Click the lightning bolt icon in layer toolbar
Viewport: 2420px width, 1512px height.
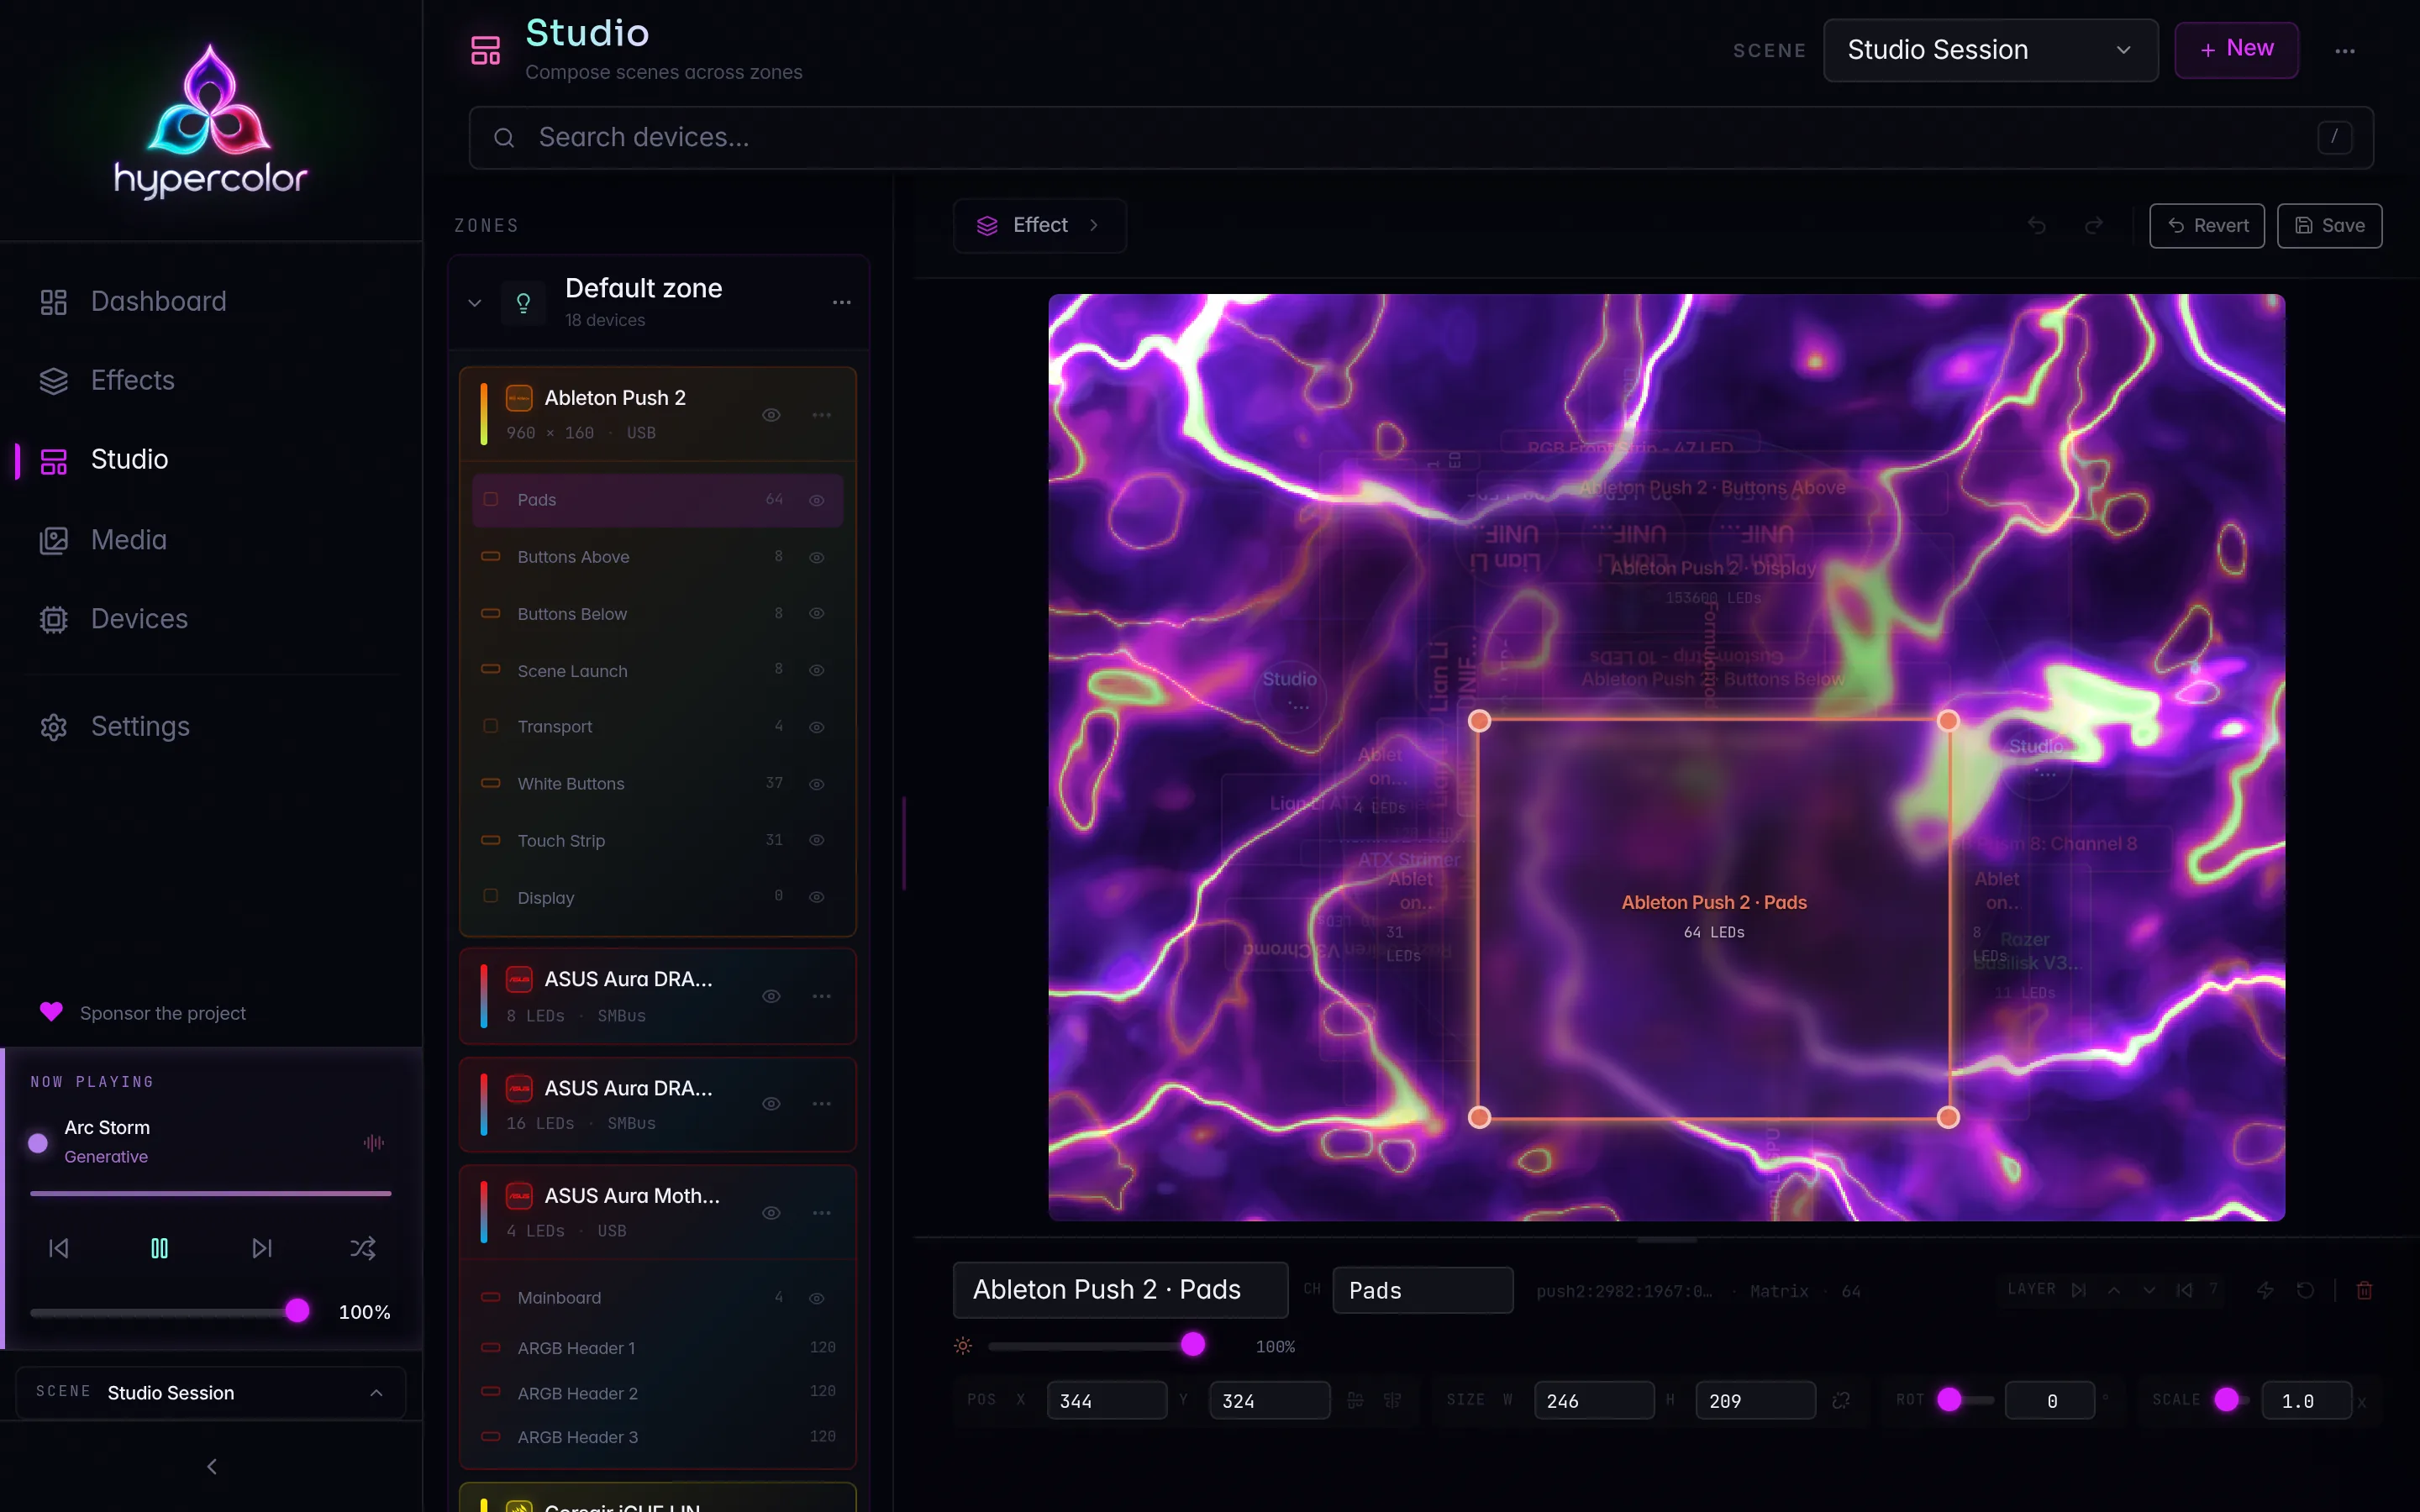2265,1290
